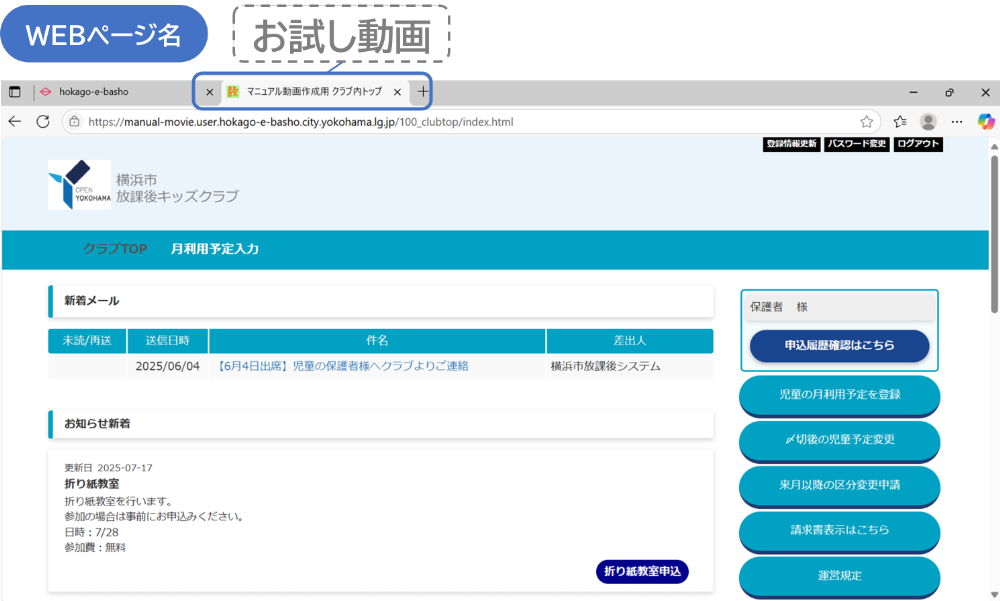Open tab actions menu icon
This screenshot has width=1000, height=601.
click(x=15, y=92)
